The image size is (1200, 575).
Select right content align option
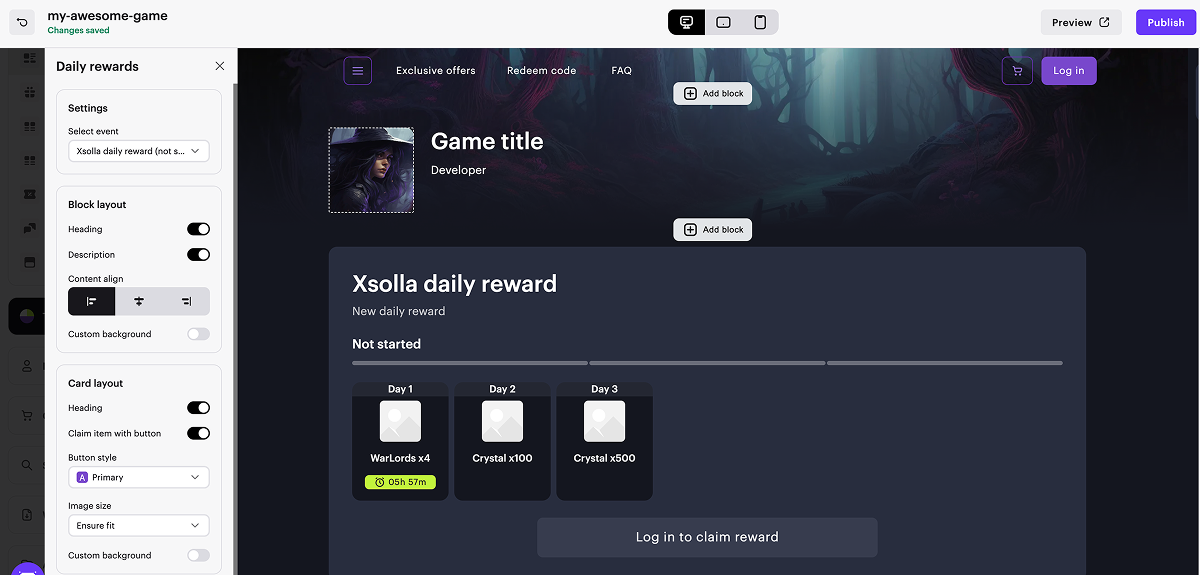click(x=186, y=301)
